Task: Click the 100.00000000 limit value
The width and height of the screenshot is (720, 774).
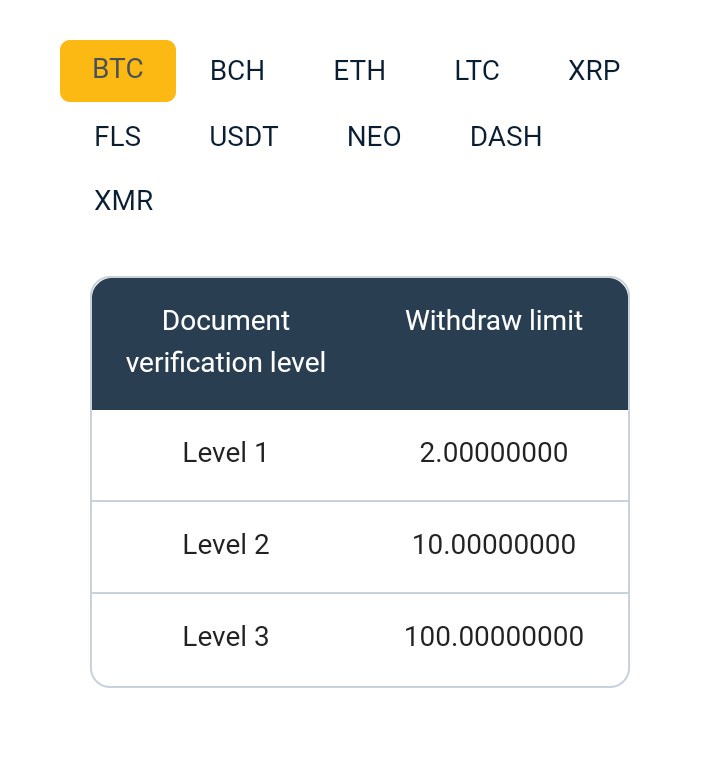Action: [493, 636]
